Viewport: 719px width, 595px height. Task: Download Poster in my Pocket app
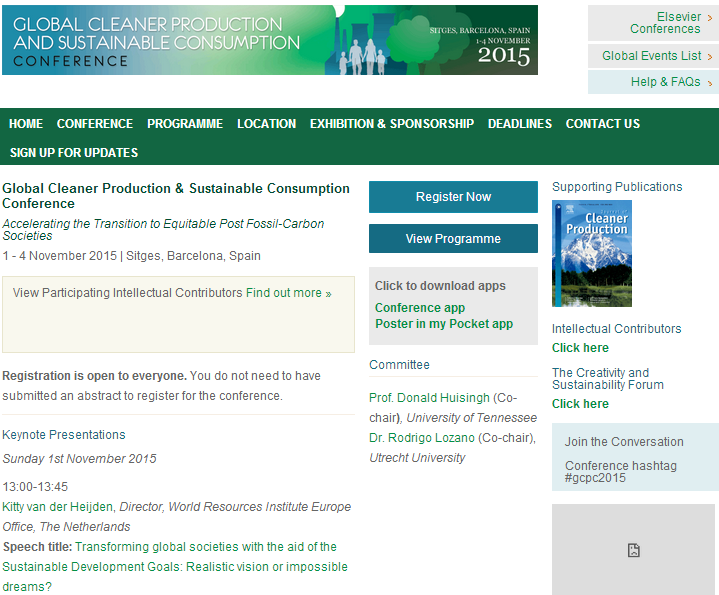(x=444, y=324)
